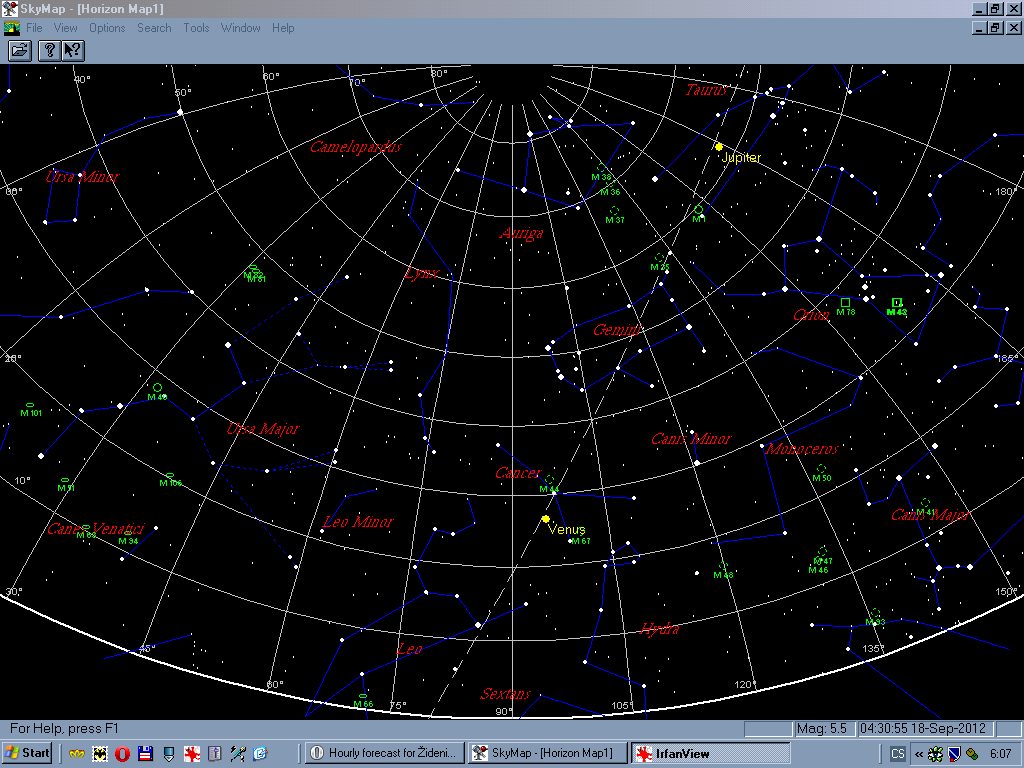Click the M 67 object label

click(581, 541)
